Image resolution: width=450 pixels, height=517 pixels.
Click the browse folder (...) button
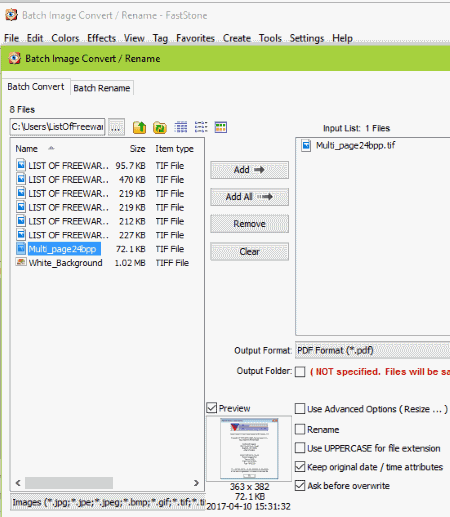click(116, 127)
